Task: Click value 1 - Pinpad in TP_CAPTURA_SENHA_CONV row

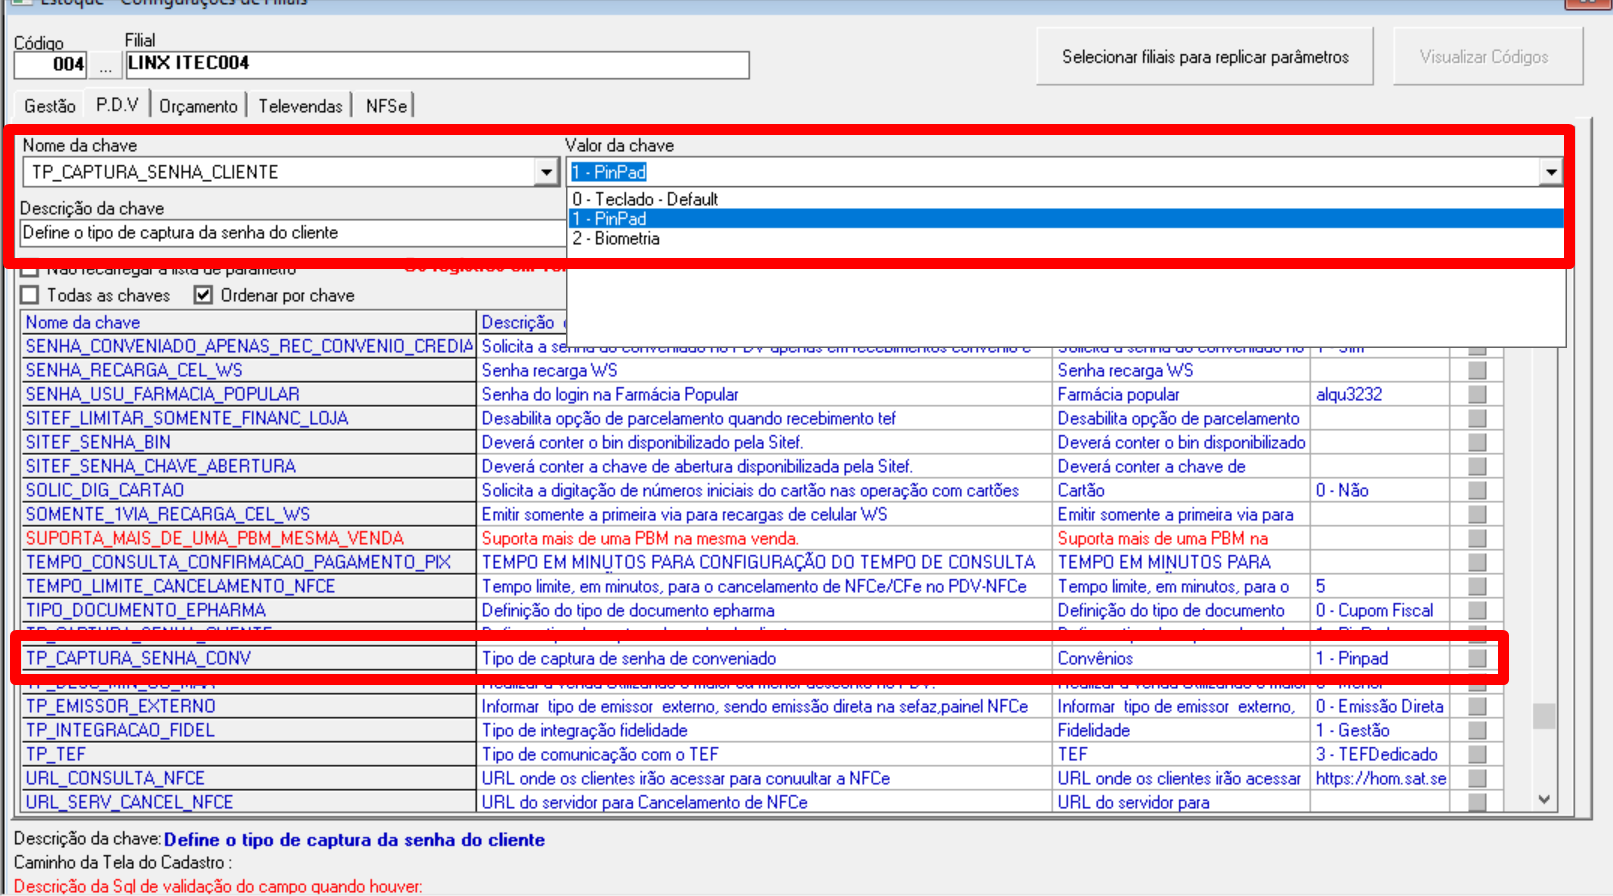Action: [1380, 658]
